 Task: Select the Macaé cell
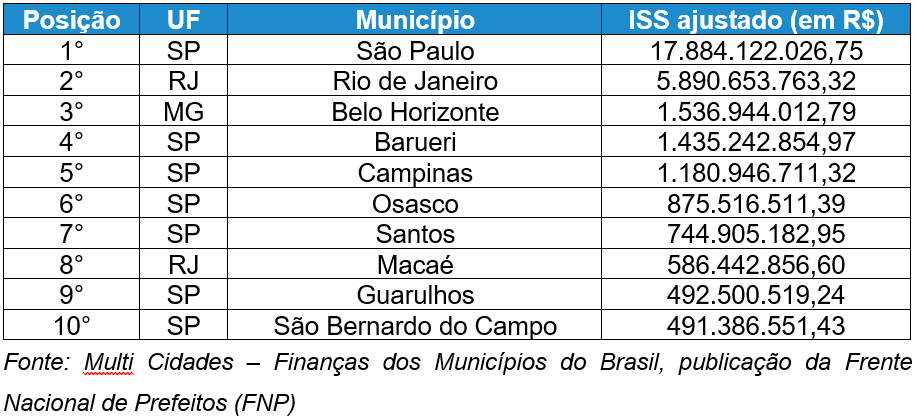coord(415,265)
